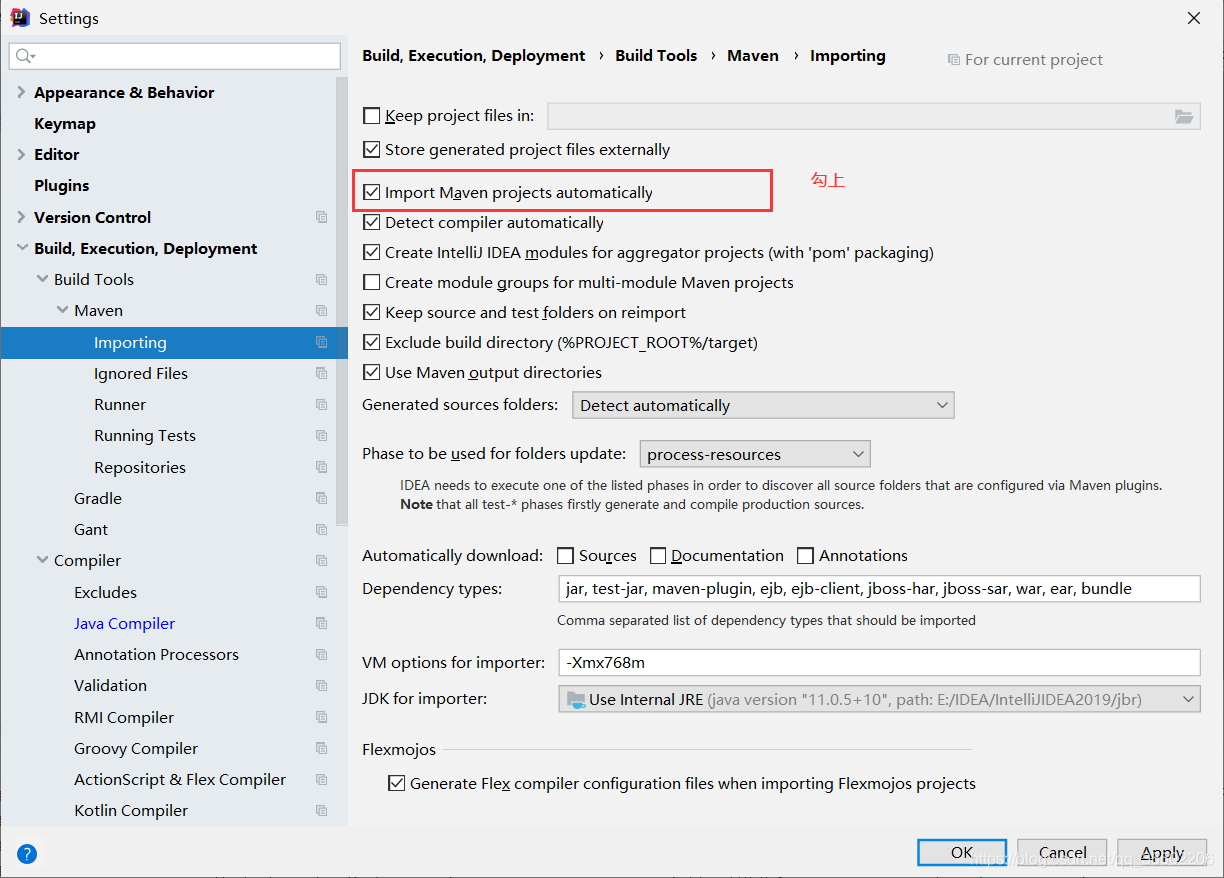
Task: Toggle Use Maven output directories checkbox
Action: (x=371, y=372)
